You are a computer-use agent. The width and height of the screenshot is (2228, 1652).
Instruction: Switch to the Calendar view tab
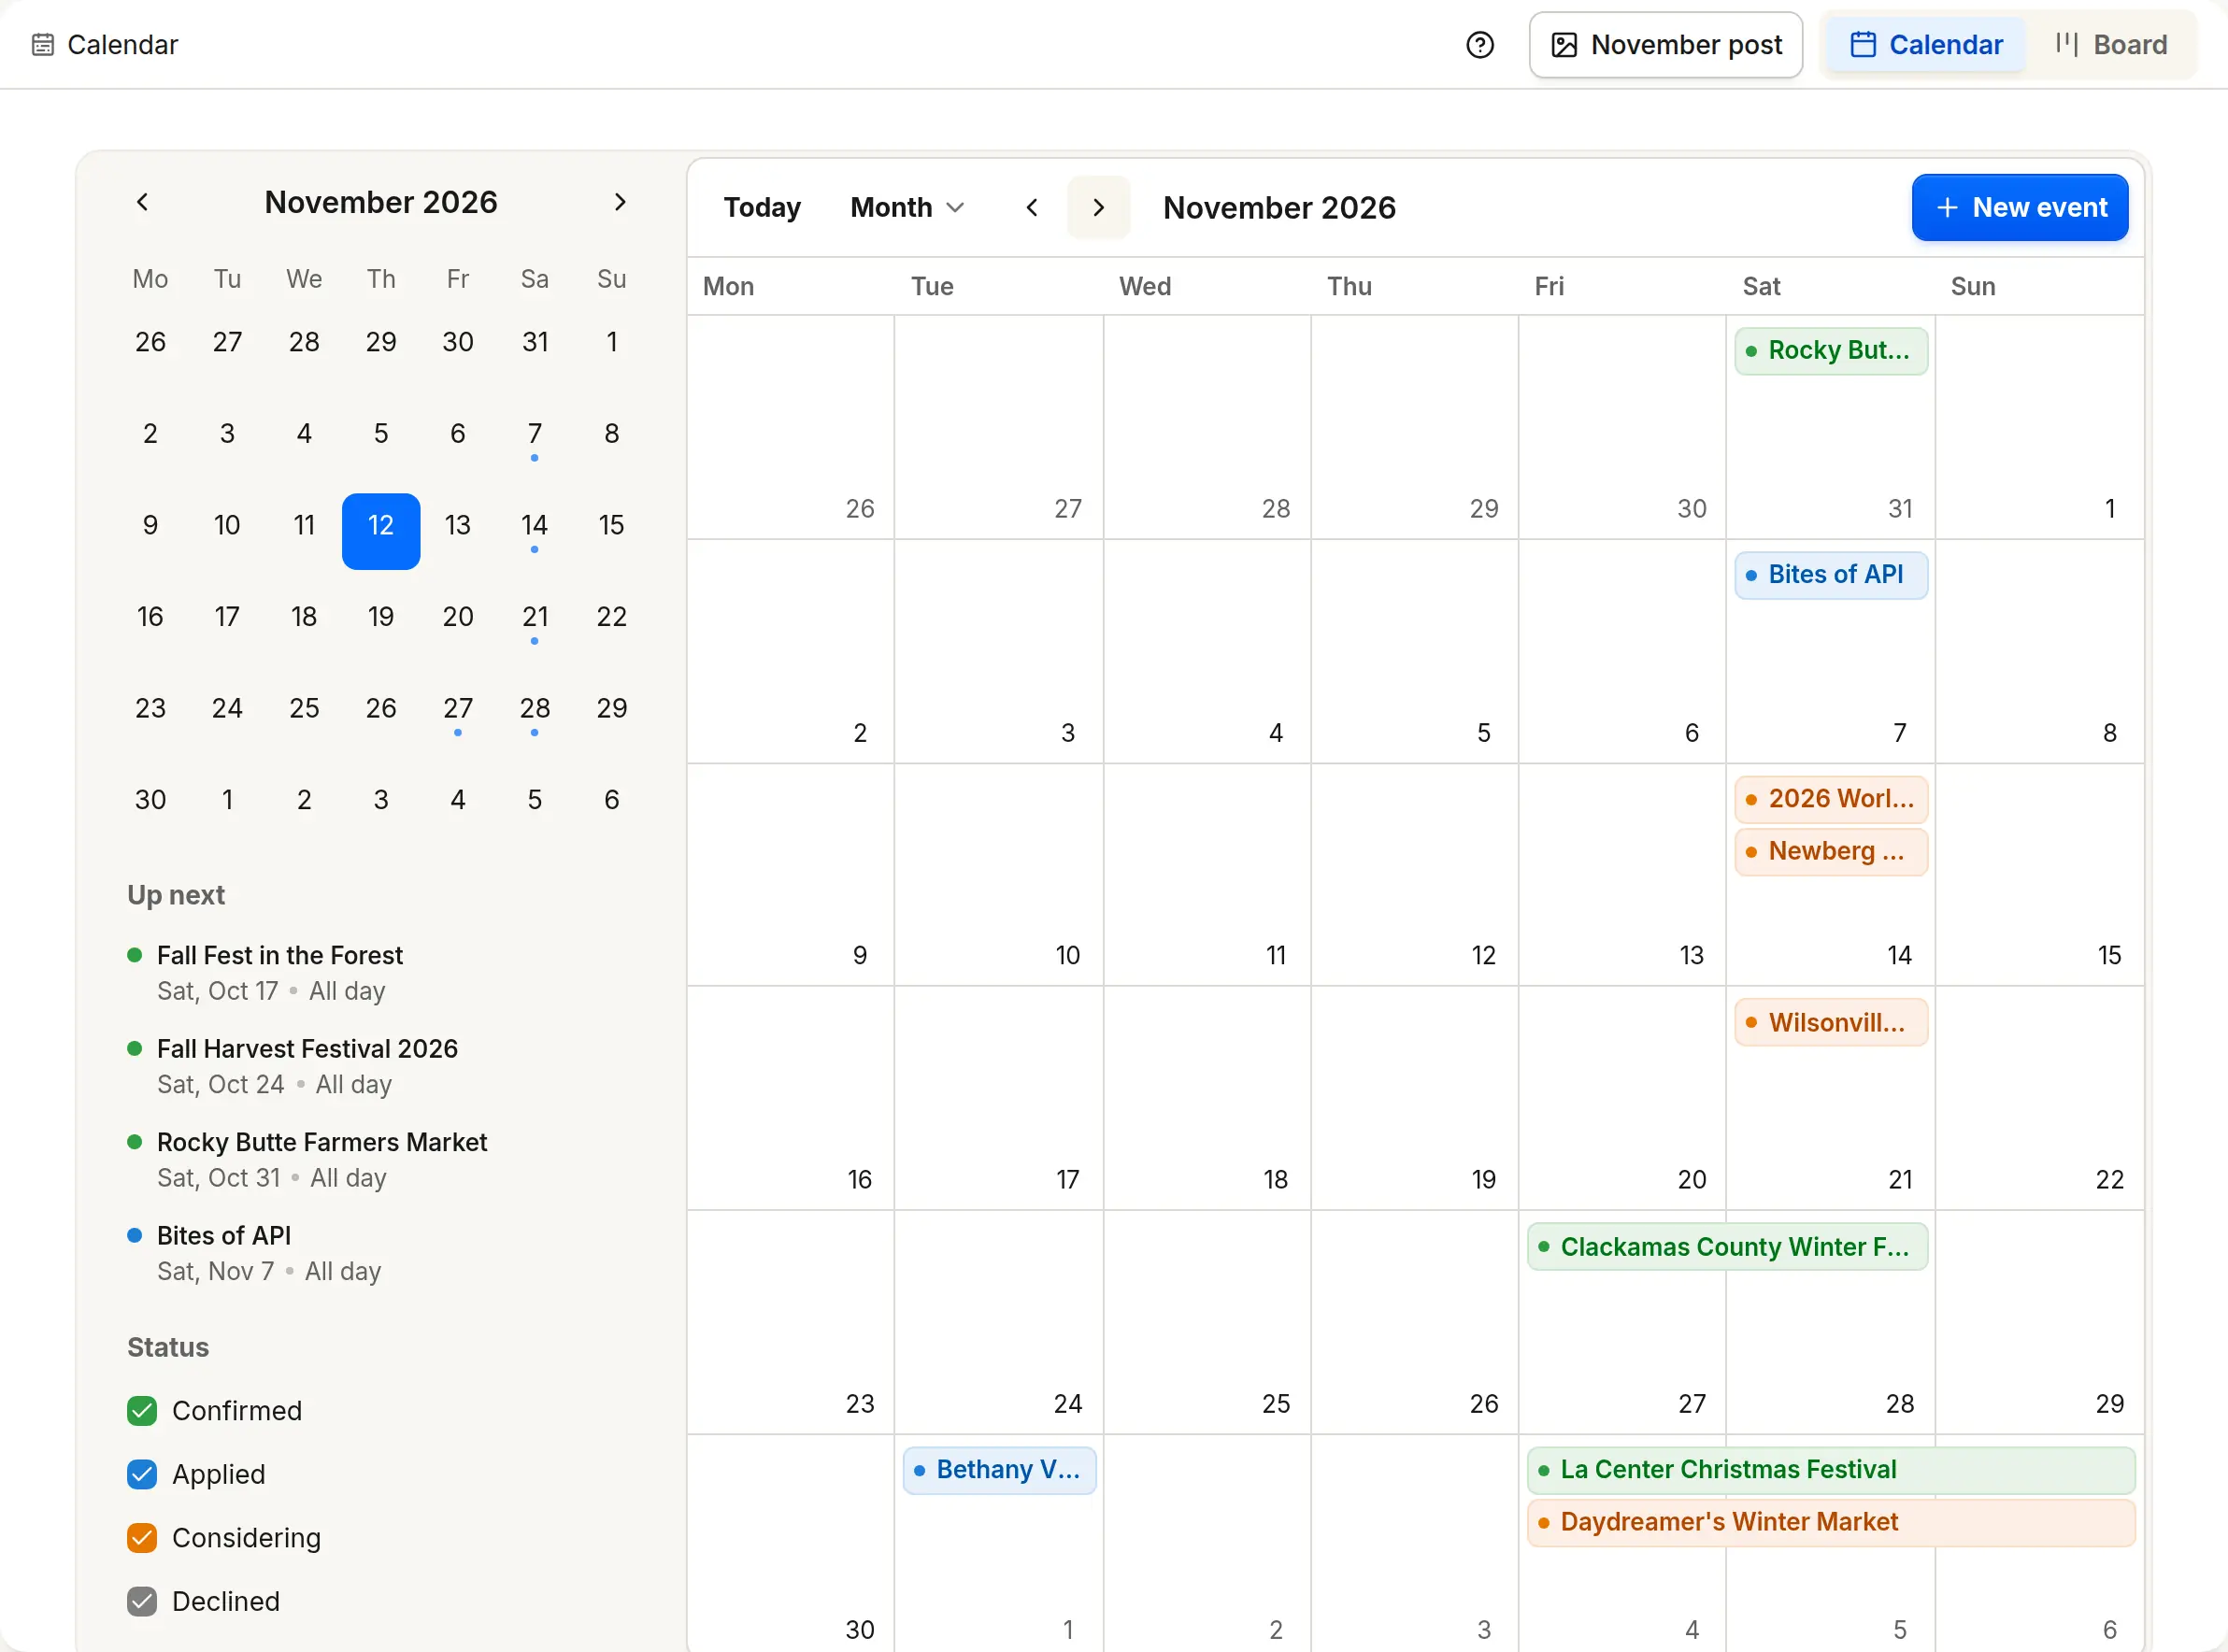point(1926,45)
